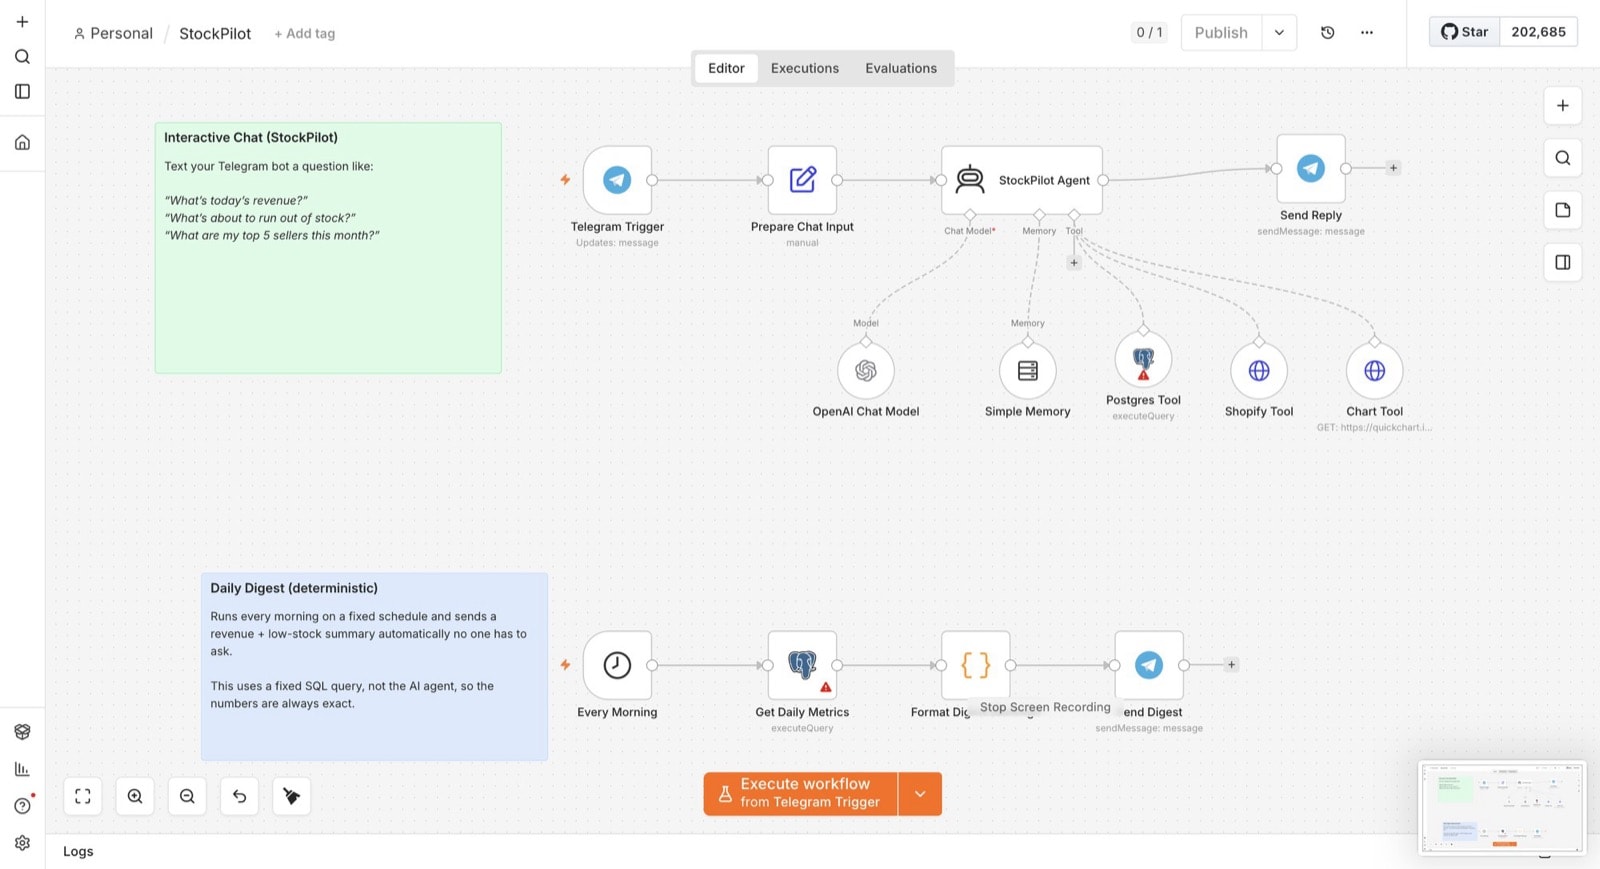Click the Add tag link
The image size is (1600, 869).
(x=305, y=33)
